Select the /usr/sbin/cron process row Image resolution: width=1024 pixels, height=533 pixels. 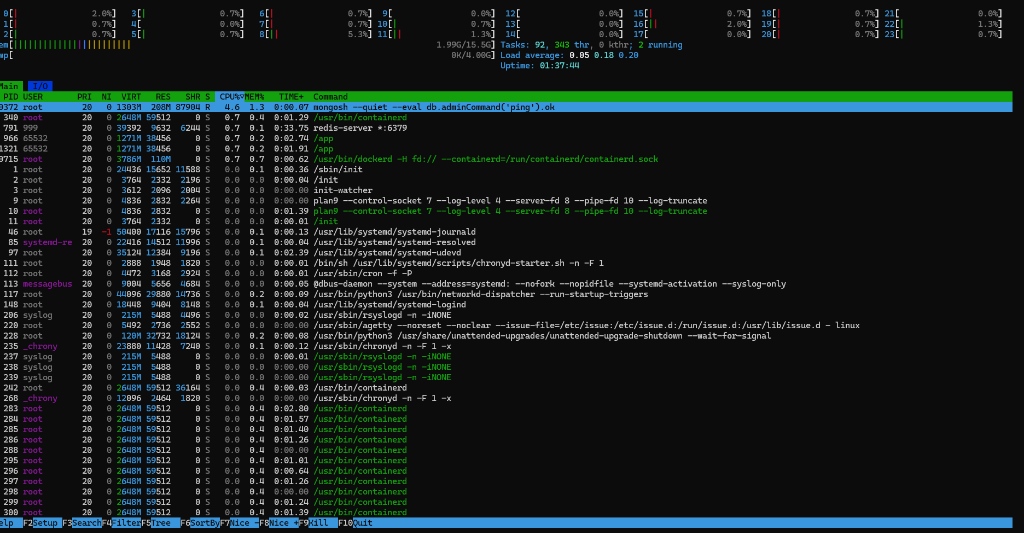tap(506, 274)
